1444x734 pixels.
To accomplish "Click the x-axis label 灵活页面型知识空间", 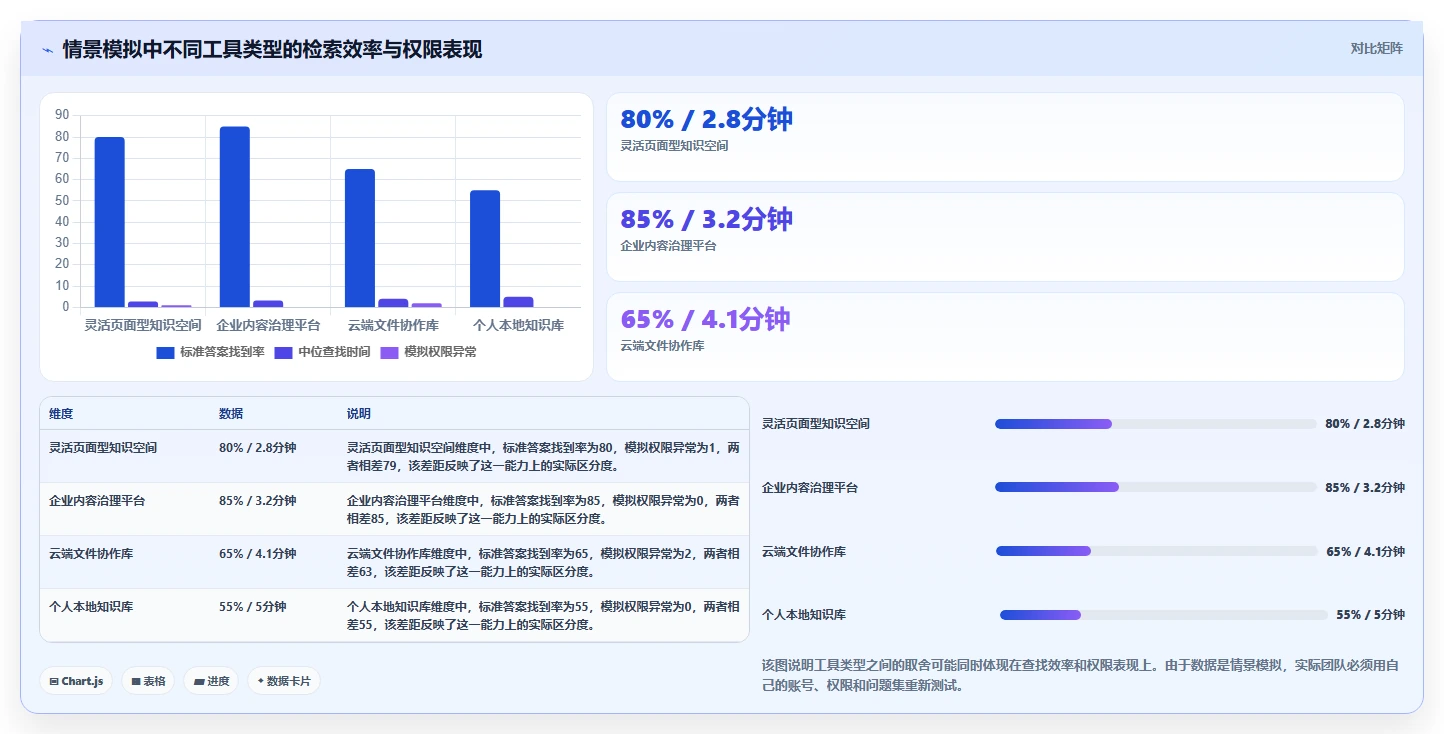I will 143,326.
